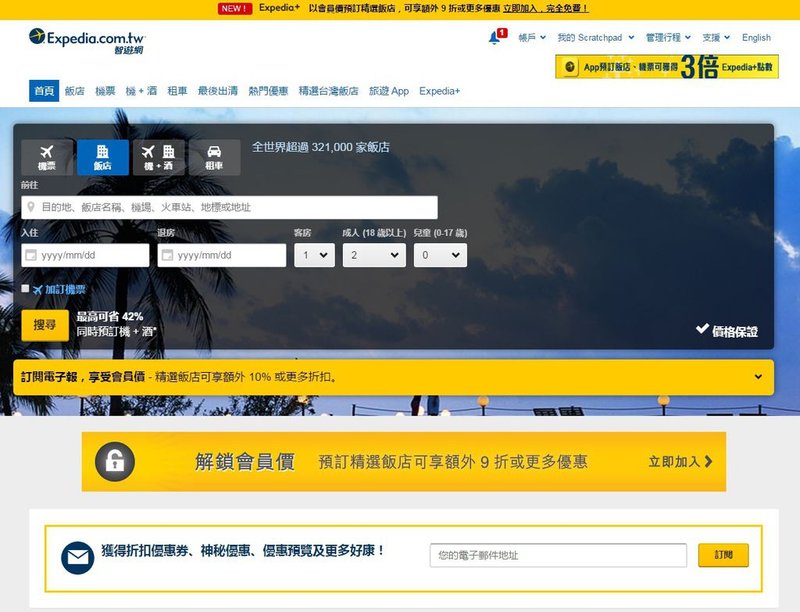This screenshot has height=612, width=800.
Task: Open the notification bell
Action: [x=494, y=38]
